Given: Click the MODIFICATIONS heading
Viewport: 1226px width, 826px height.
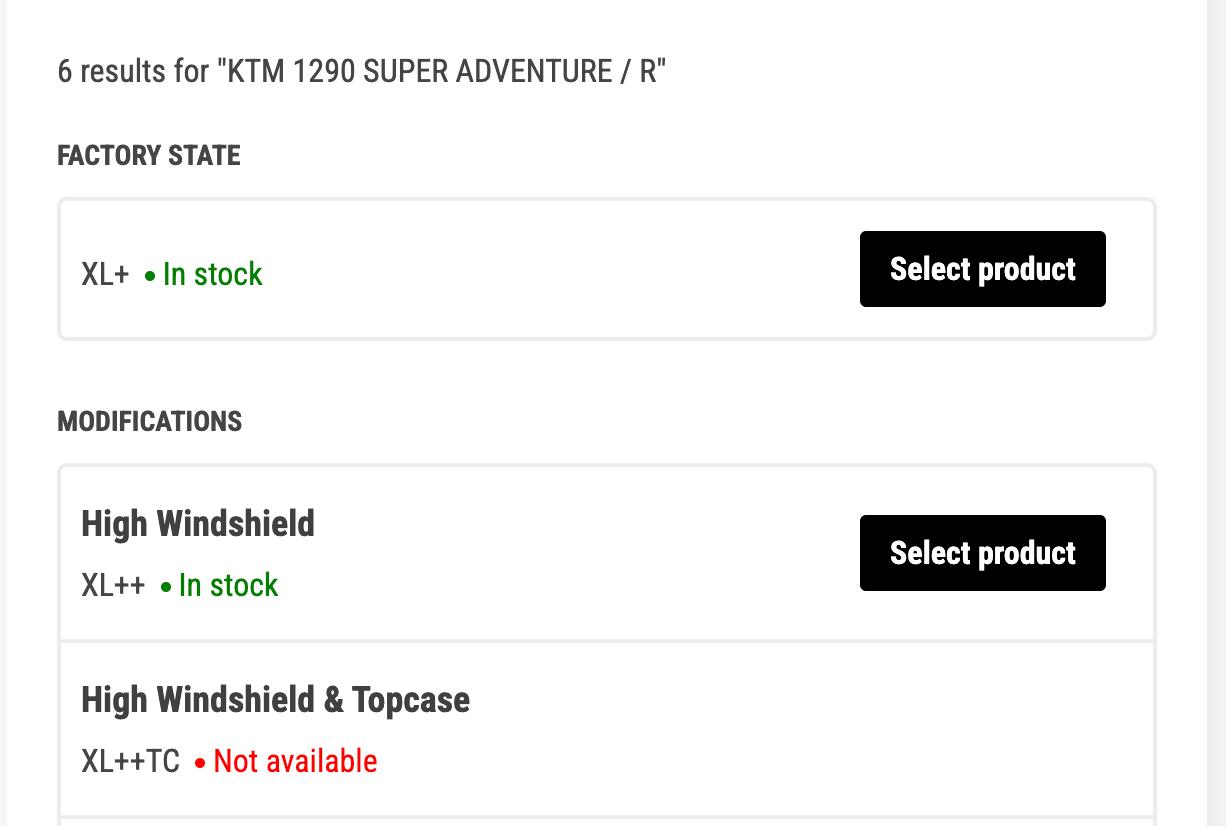Looking at the screenshot, I should pyautogui.click(x=149, y=422).
